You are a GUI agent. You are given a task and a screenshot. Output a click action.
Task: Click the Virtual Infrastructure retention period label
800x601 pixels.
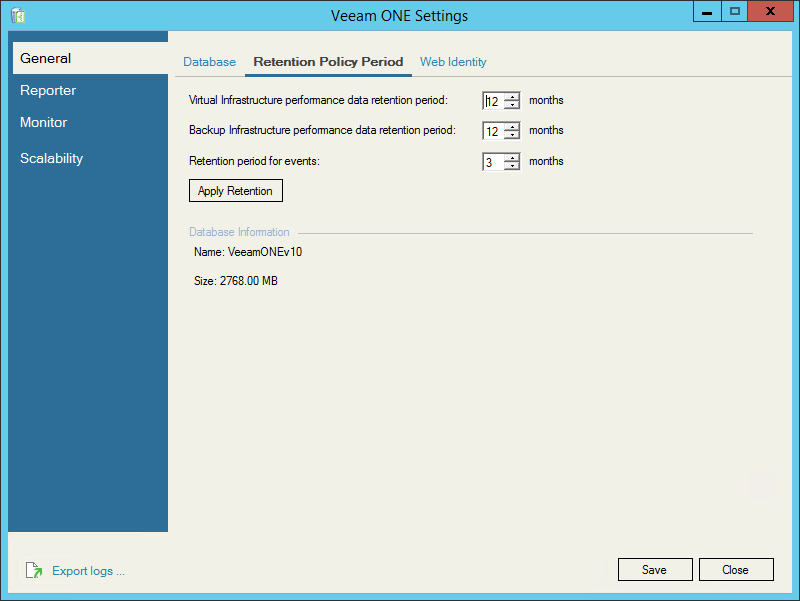pyautogui.click(x=318, y=100)
